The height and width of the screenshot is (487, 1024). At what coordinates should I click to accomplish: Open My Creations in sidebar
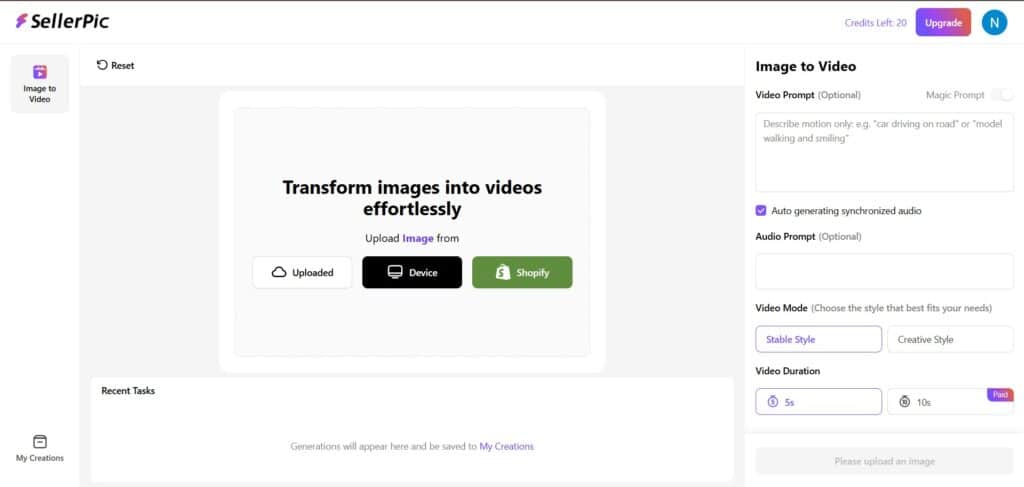(x=40, y=449)
